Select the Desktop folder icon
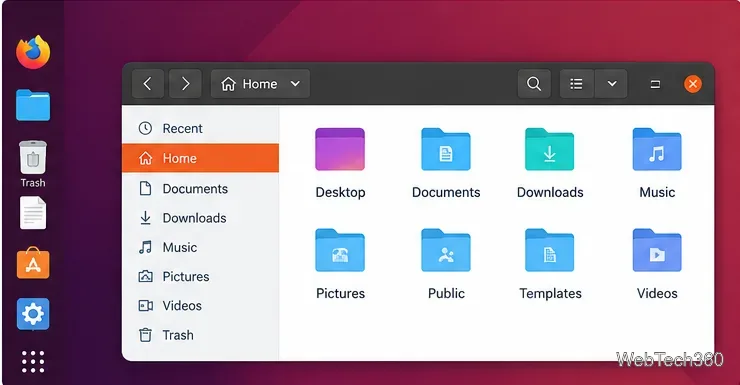The width and height of the screenshot is (740, 385). (340, 149)
